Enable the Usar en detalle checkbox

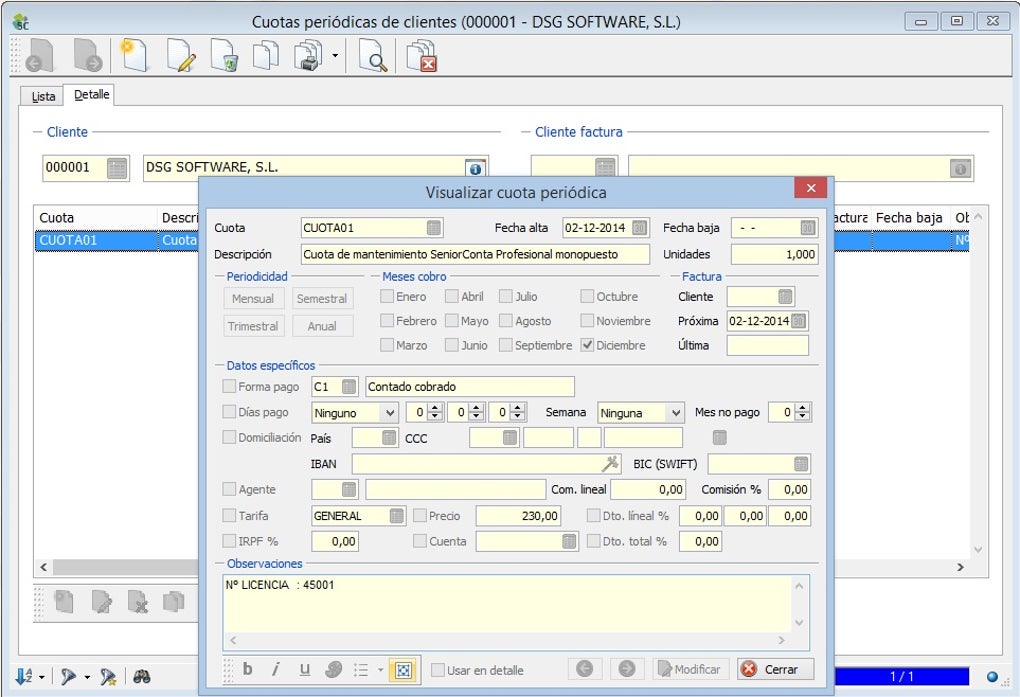438,670
